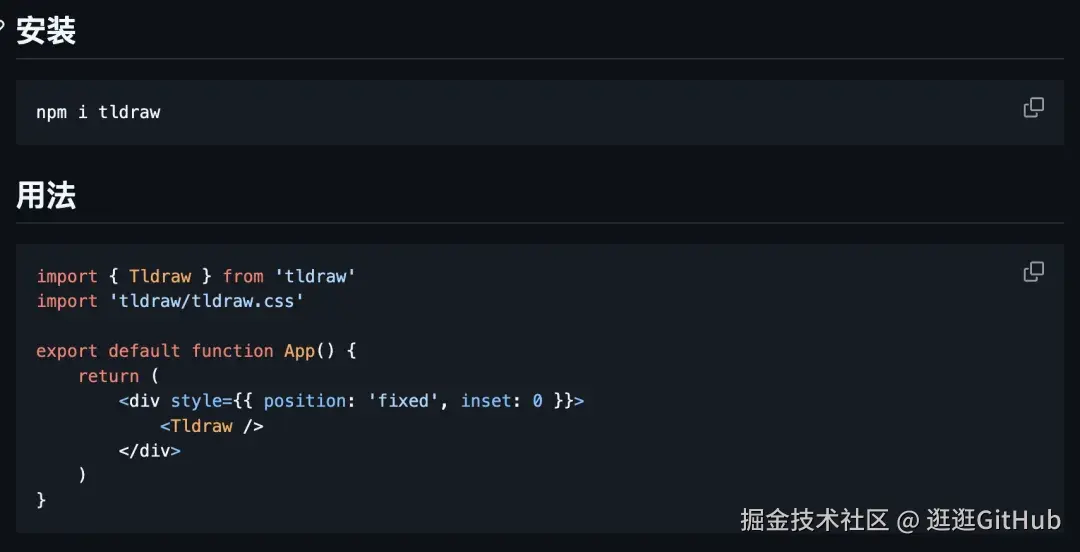Click the 逛逛GitHub author name
1080x552 pixels.
point(993,520)
